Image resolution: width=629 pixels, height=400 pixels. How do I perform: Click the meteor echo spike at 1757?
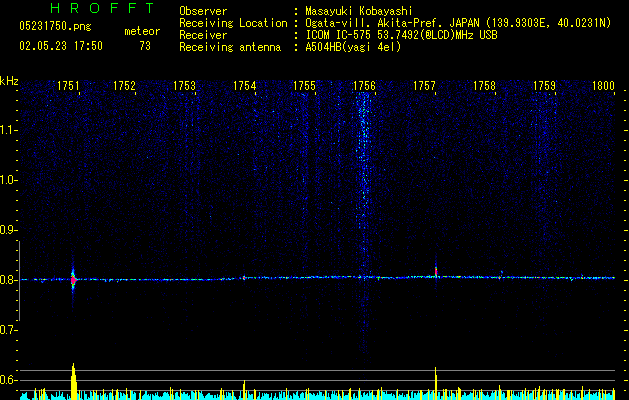point(436,271)
